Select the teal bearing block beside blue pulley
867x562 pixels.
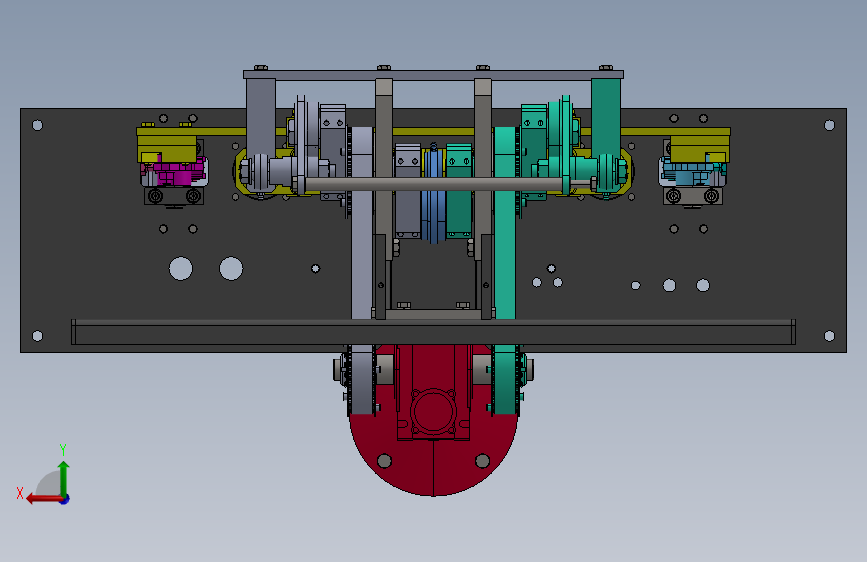pyautogui.click(x=459, y=190)
